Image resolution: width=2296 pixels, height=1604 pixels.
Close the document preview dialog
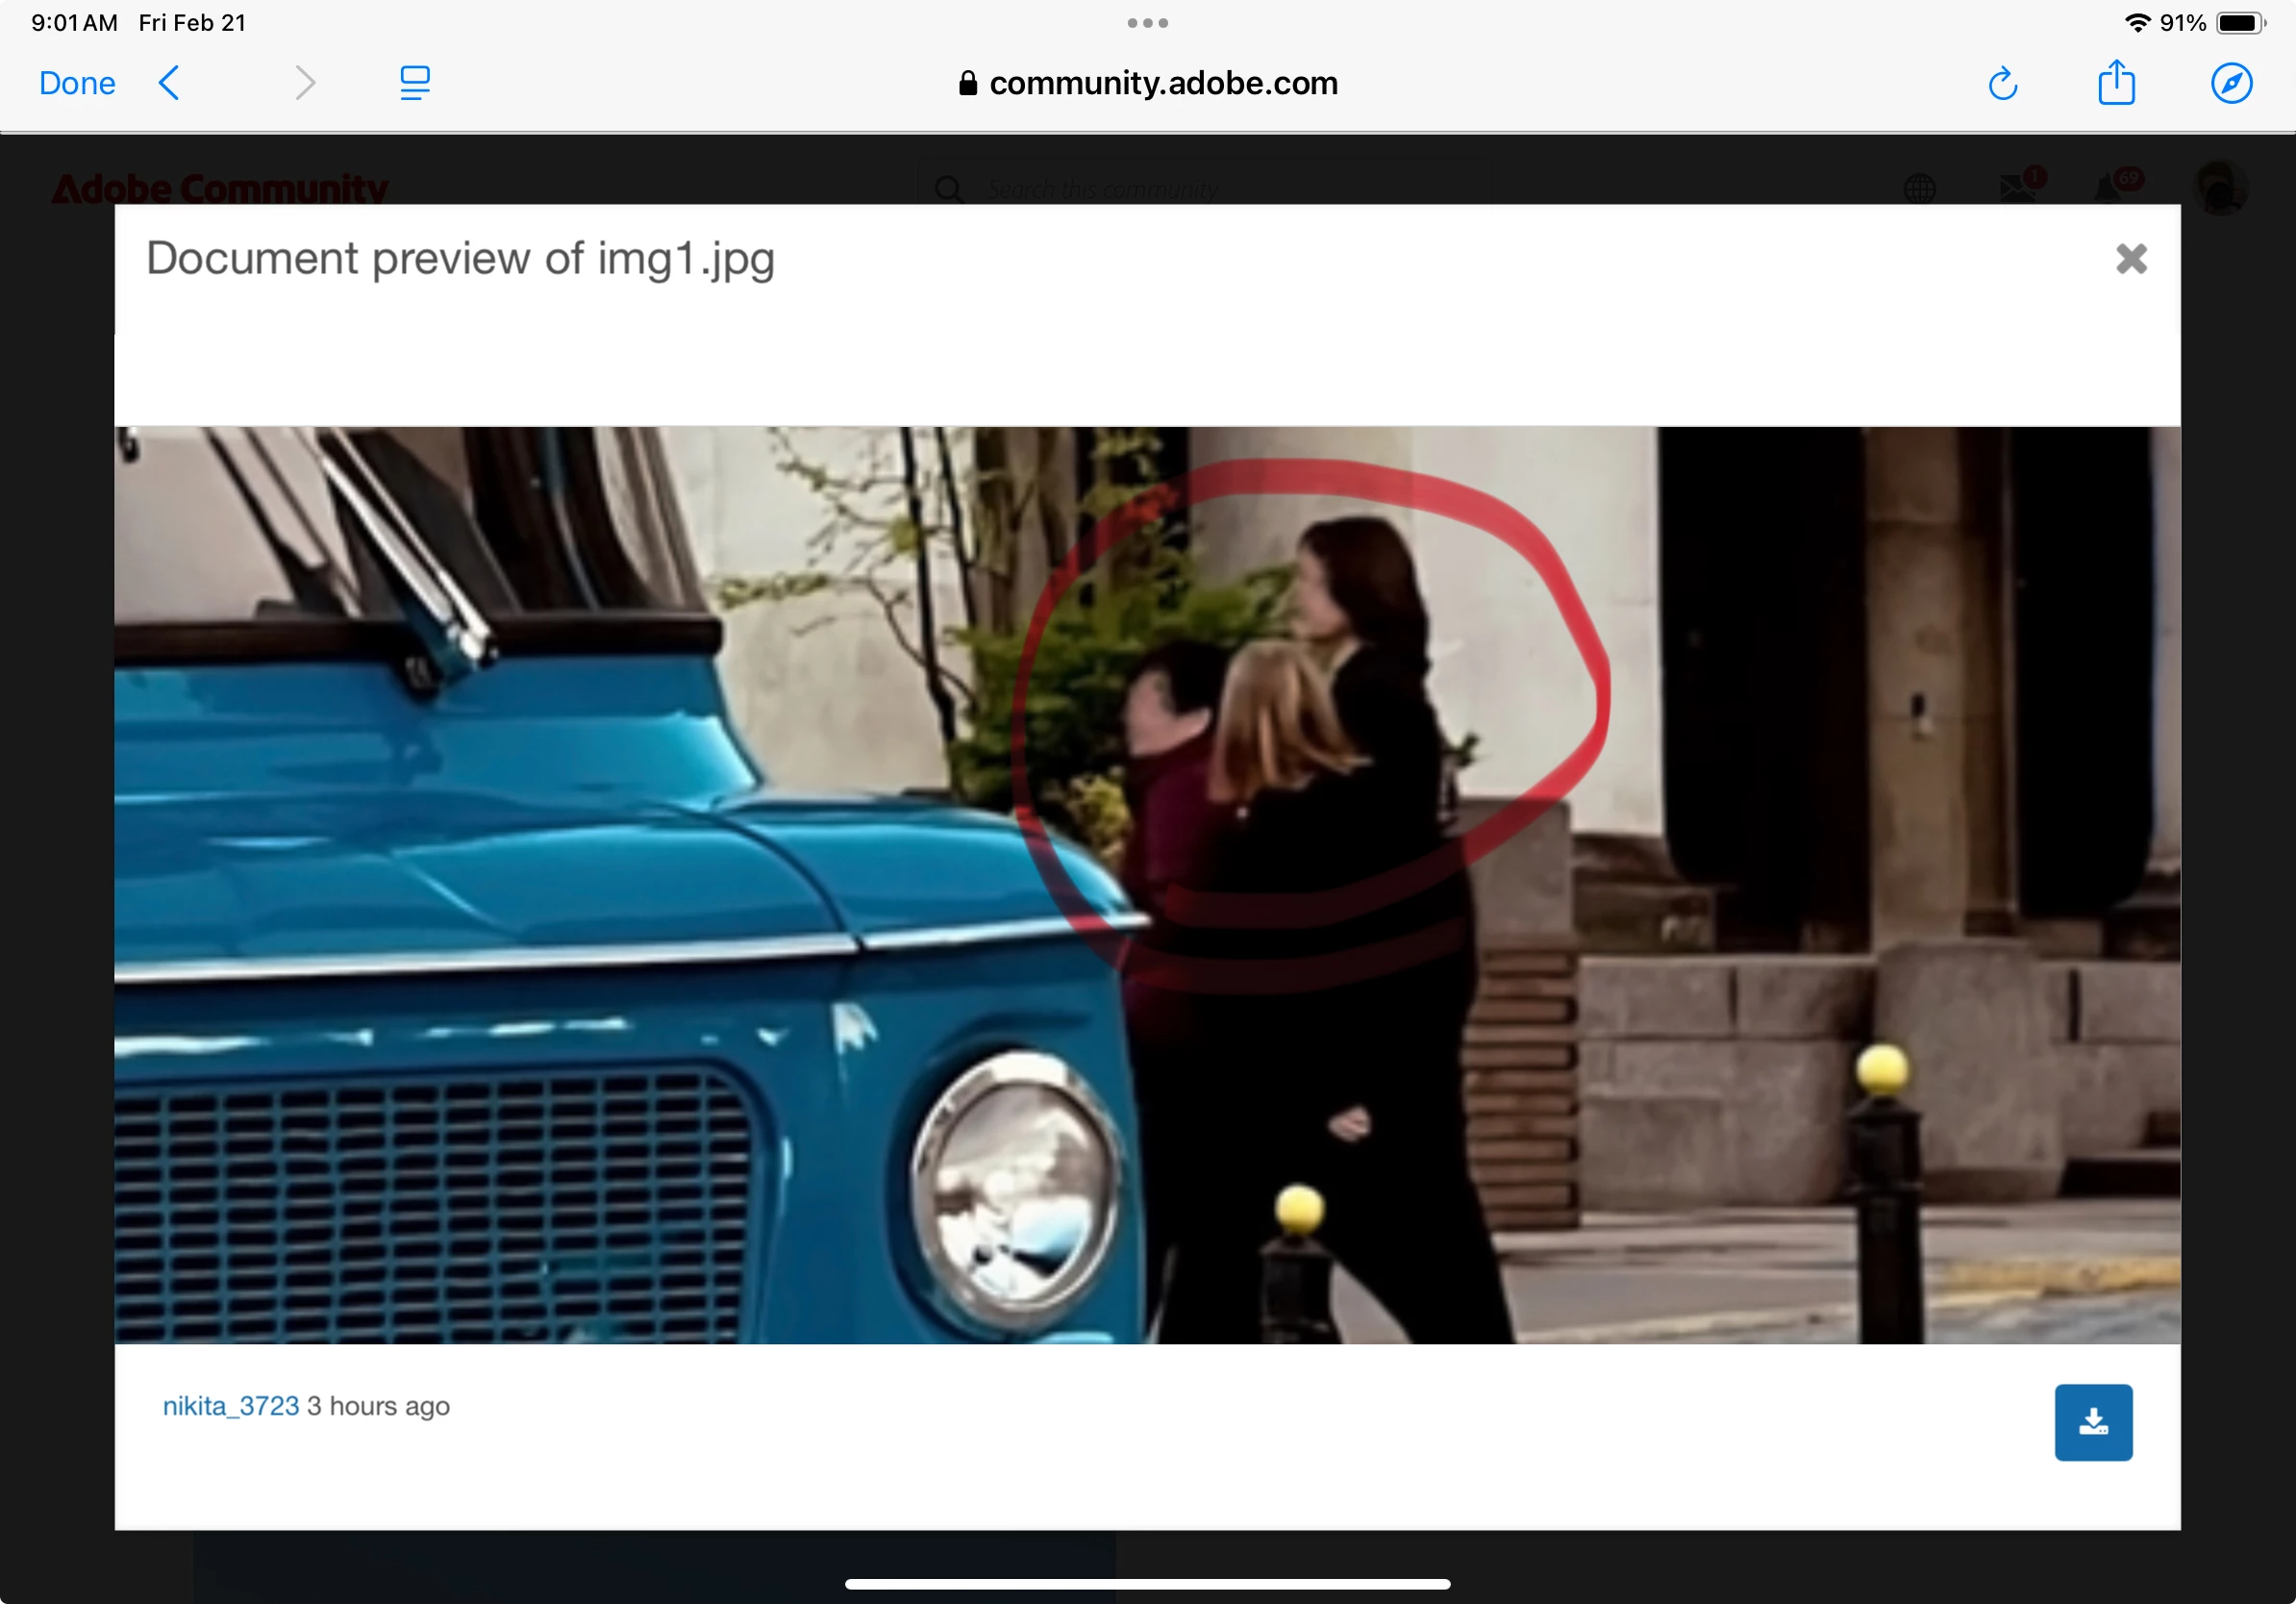coord(2131,259)
